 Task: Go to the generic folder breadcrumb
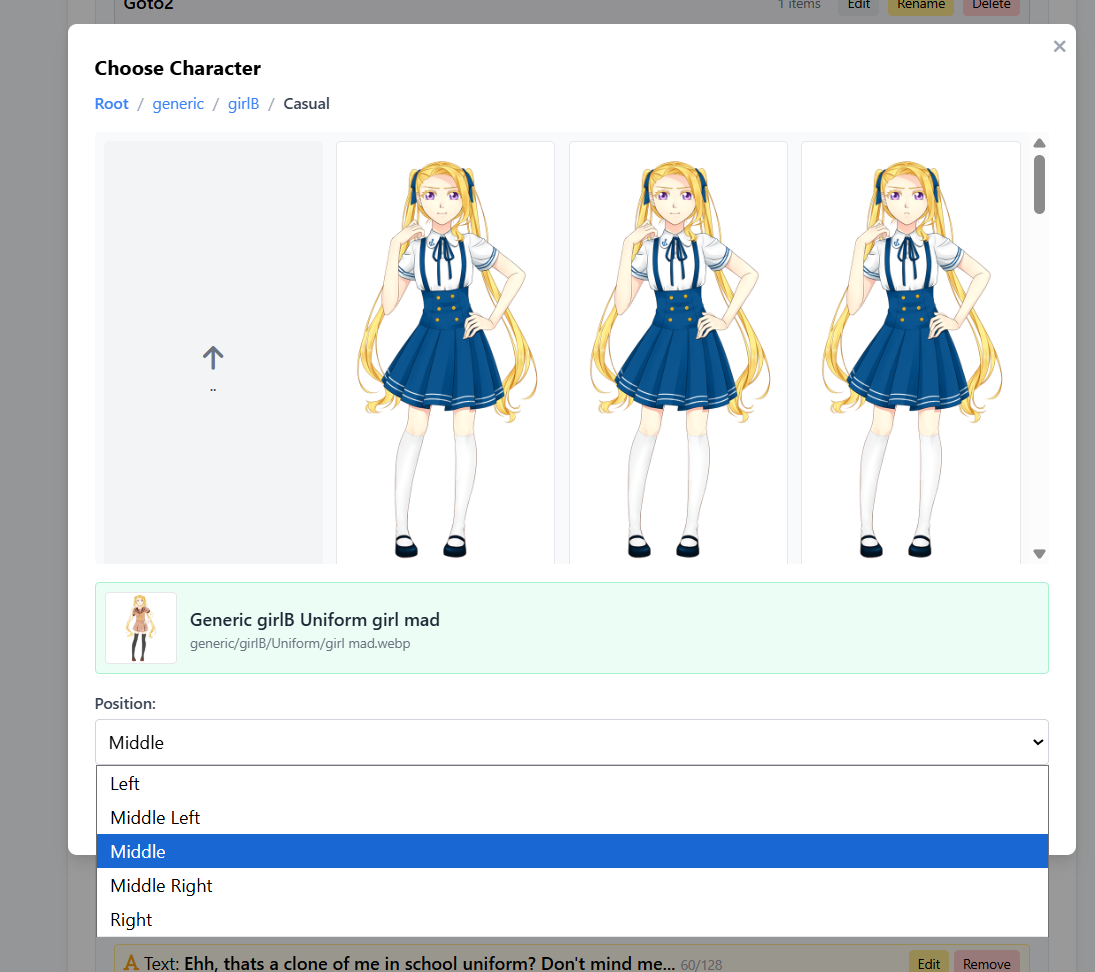click(x=178, y=104)
